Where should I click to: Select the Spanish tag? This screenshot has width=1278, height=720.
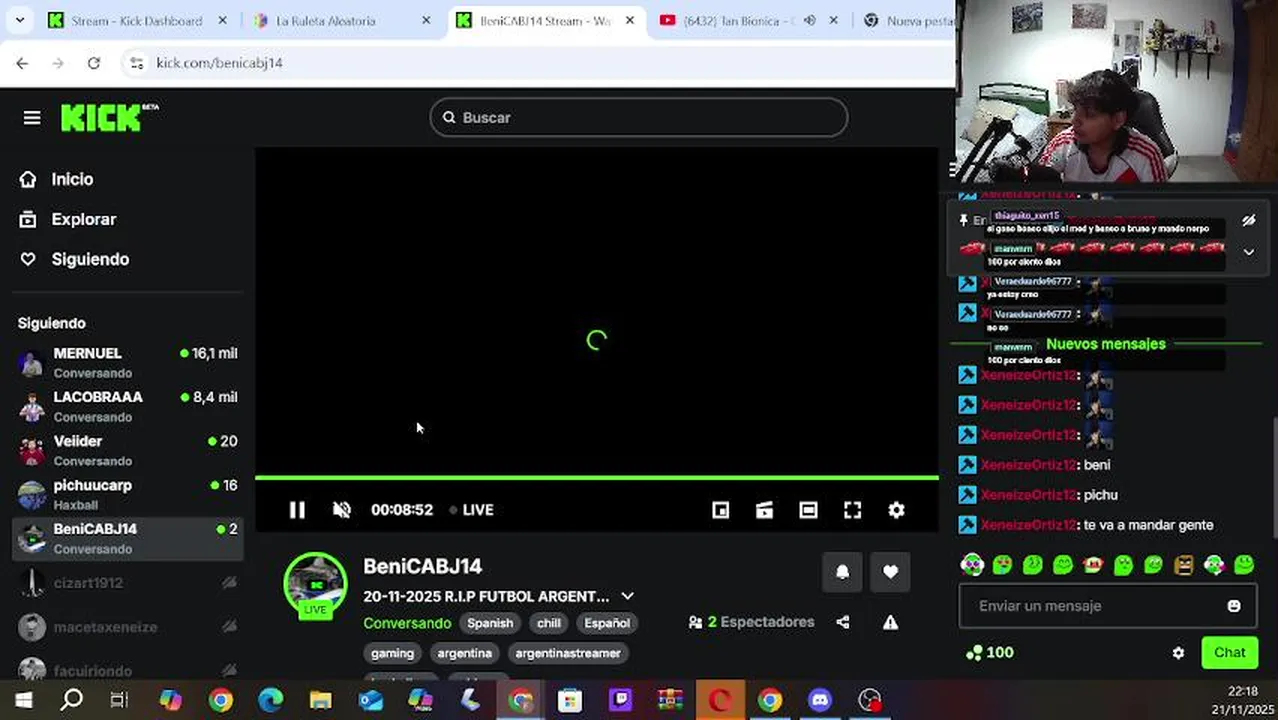(490, 623)
